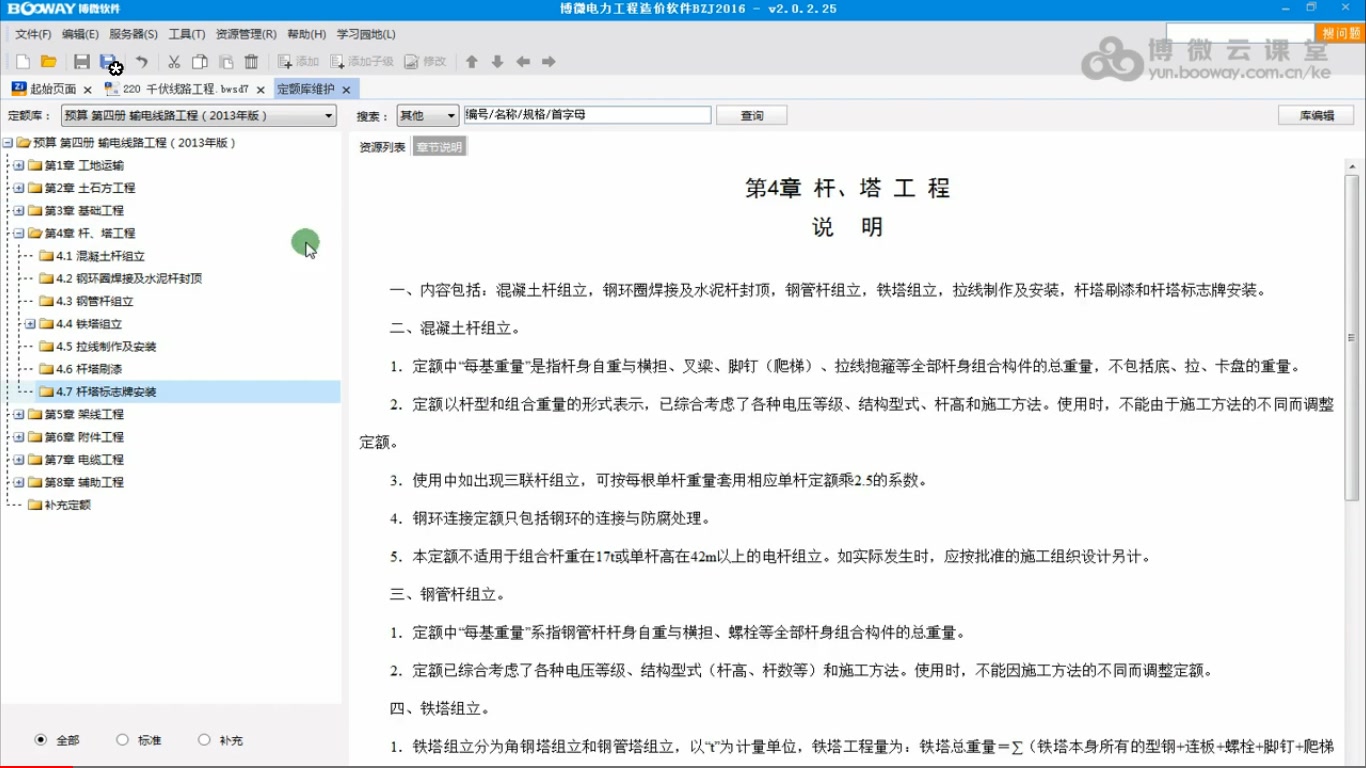Open the 学习园地(L) menu

(x=366, y=34)
